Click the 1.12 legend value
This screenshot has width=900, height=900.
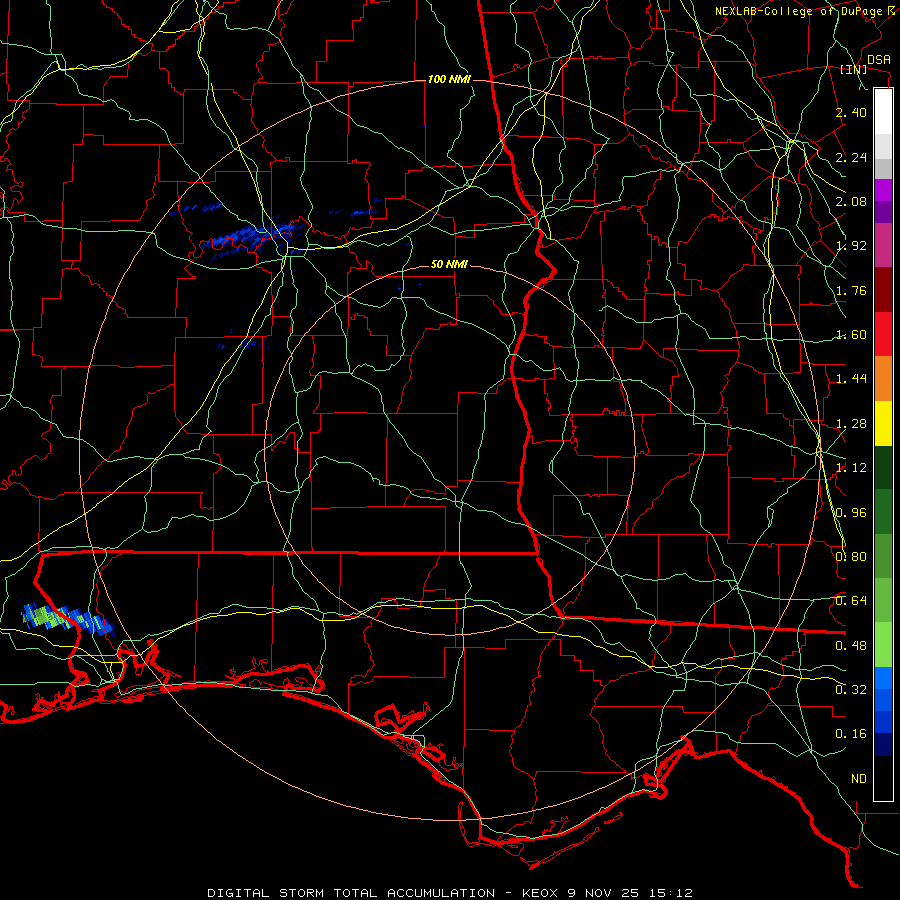pos(851,468)
